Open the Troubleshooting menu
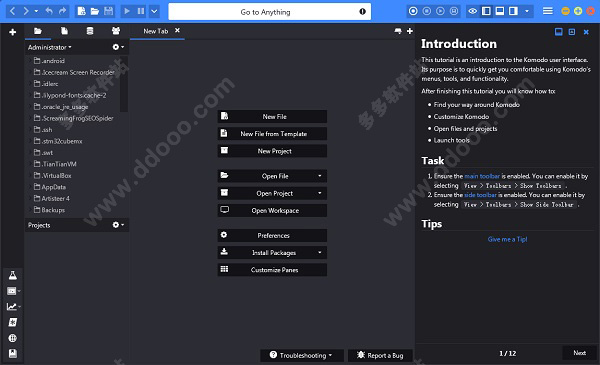 click(302, 355)
